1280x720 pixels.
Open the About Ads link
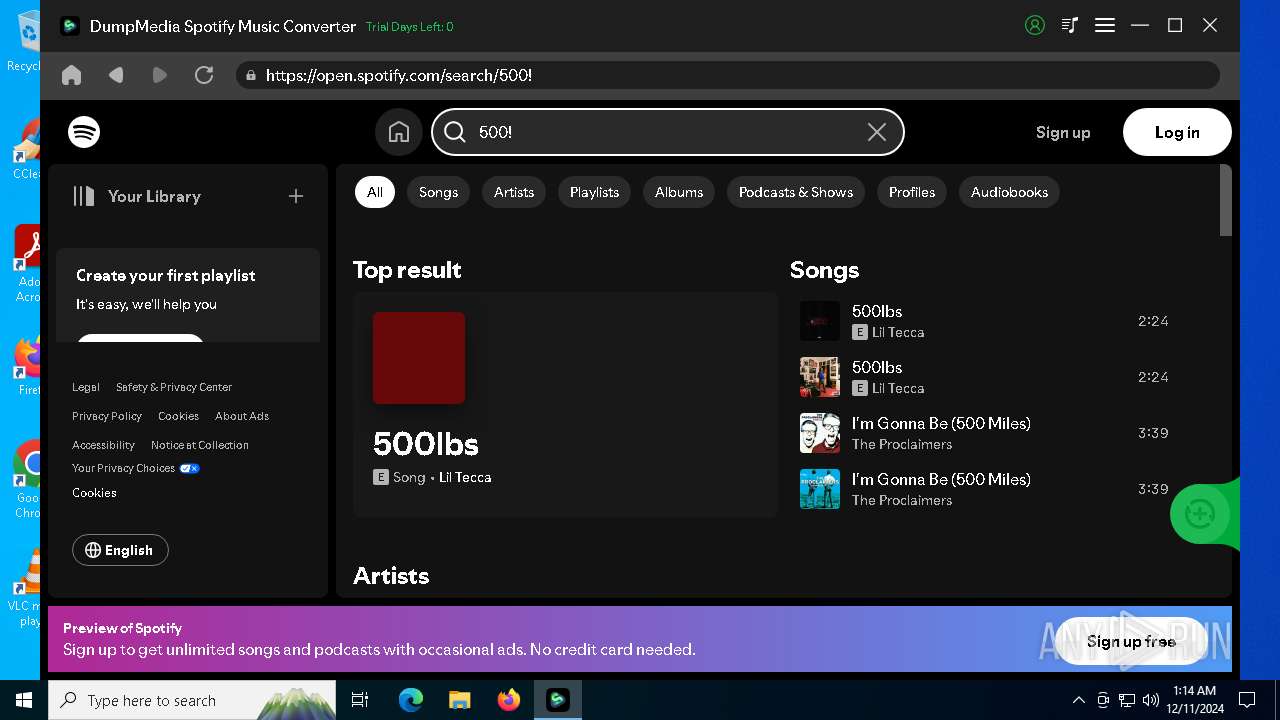242,416
